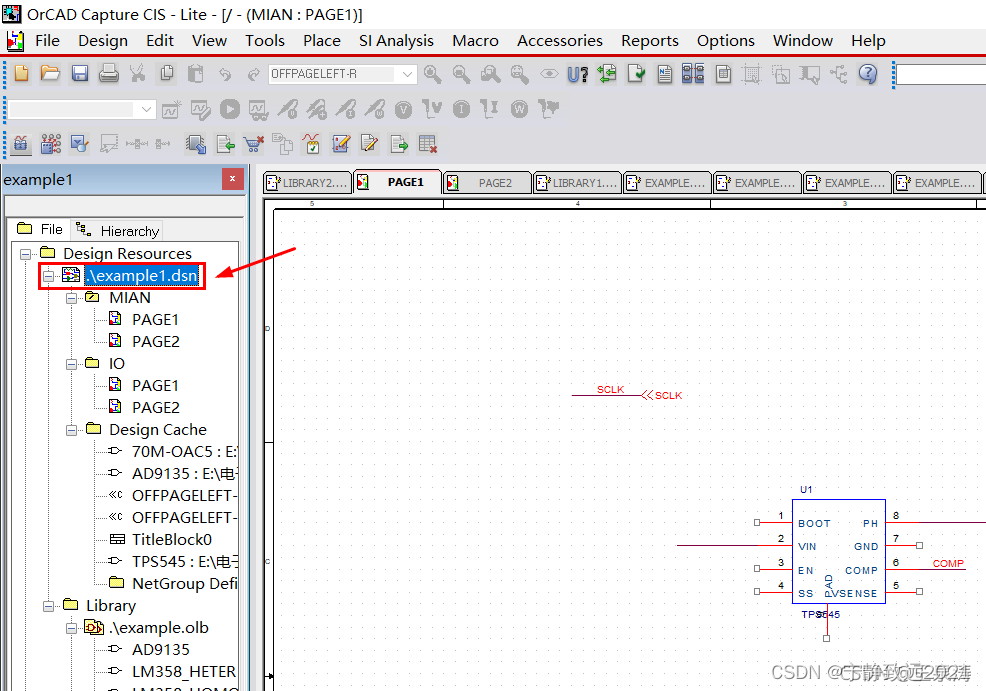This screenshot has width=986, height=691.
Task: Open the OFFPAGELEFT-R part dropdown
Action: [x=407, y=75]
